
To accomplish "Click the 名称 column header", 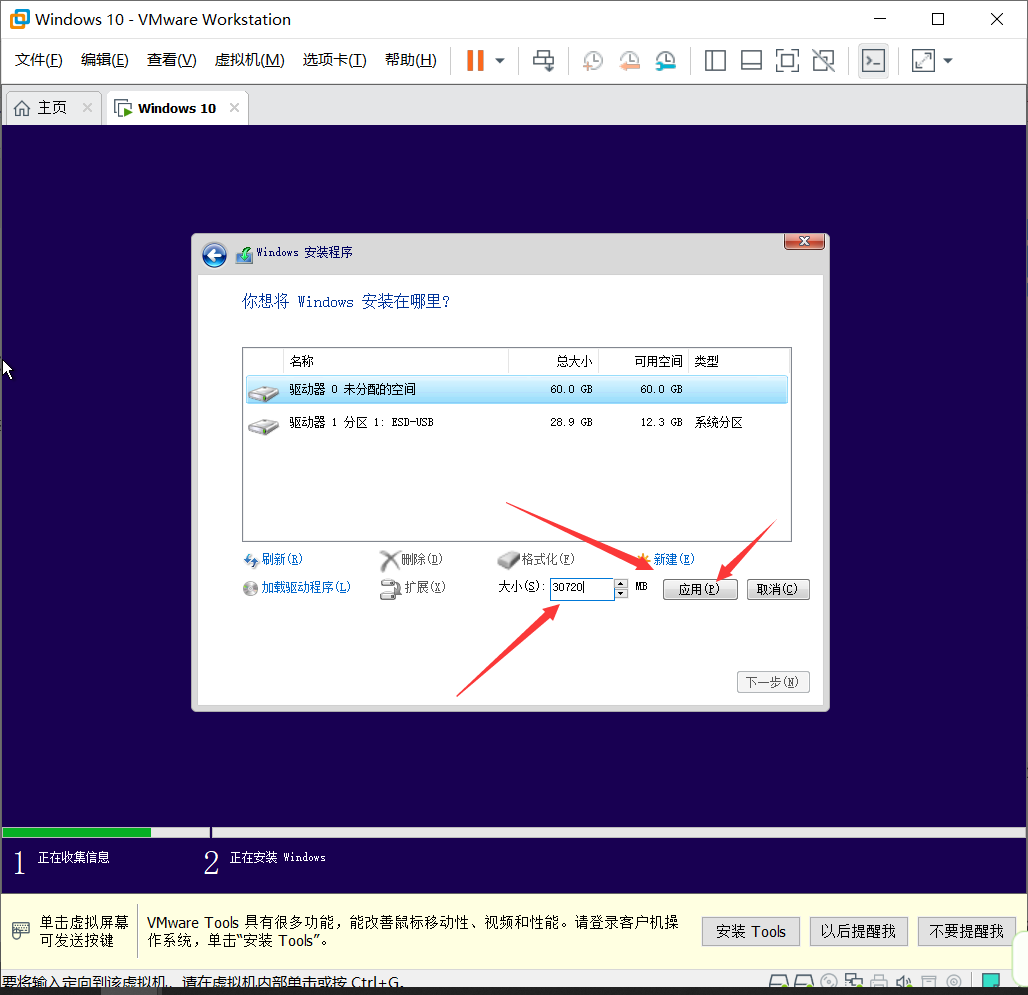I will click(396, 361).
